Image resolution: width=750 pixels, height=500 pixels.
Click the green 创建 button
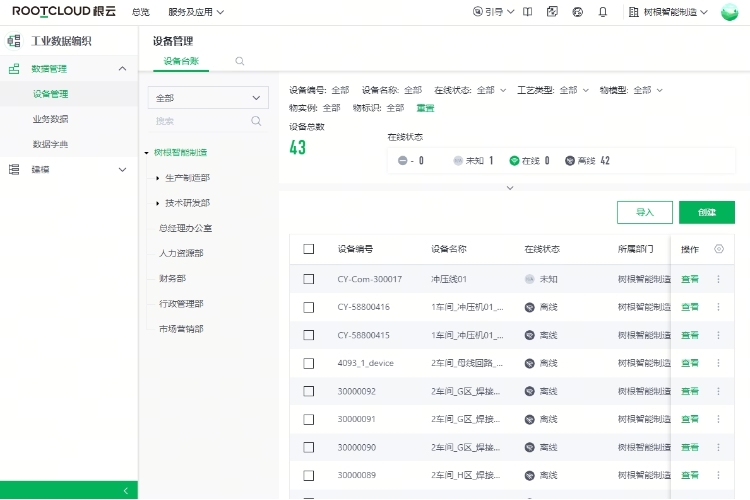[706, 212]
